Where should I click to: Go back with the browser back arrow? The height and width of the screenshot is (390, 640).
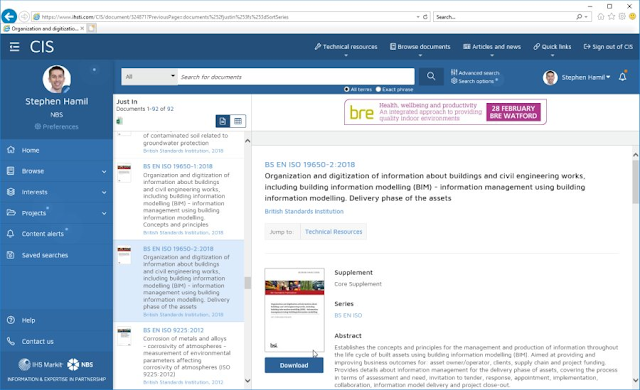pos(9,16)
